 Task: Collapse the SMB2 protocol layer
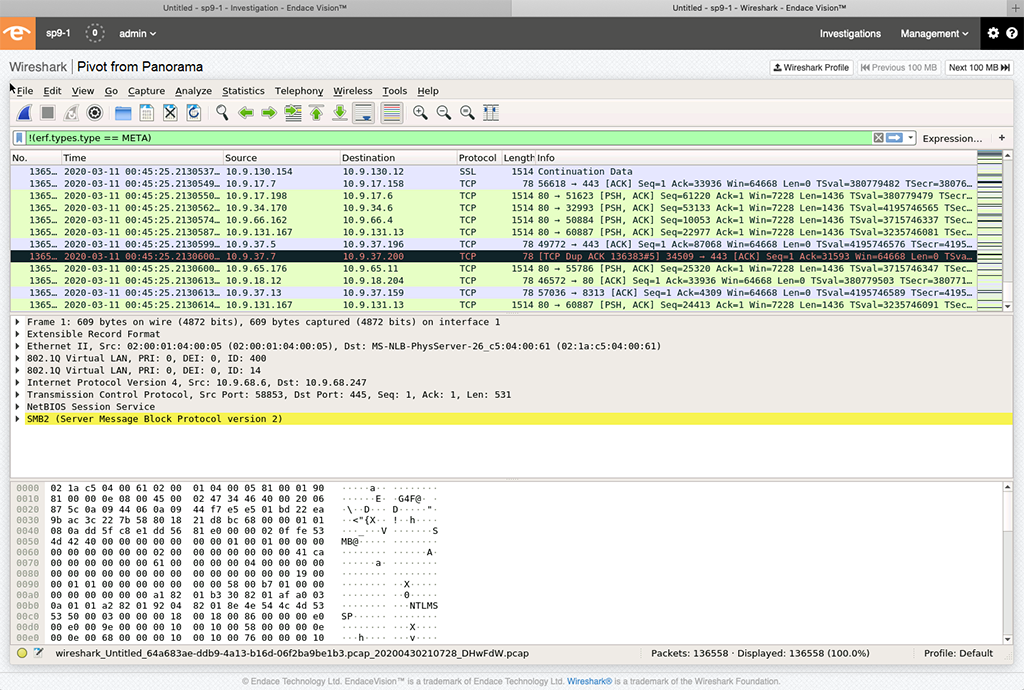tap(17, 419)
